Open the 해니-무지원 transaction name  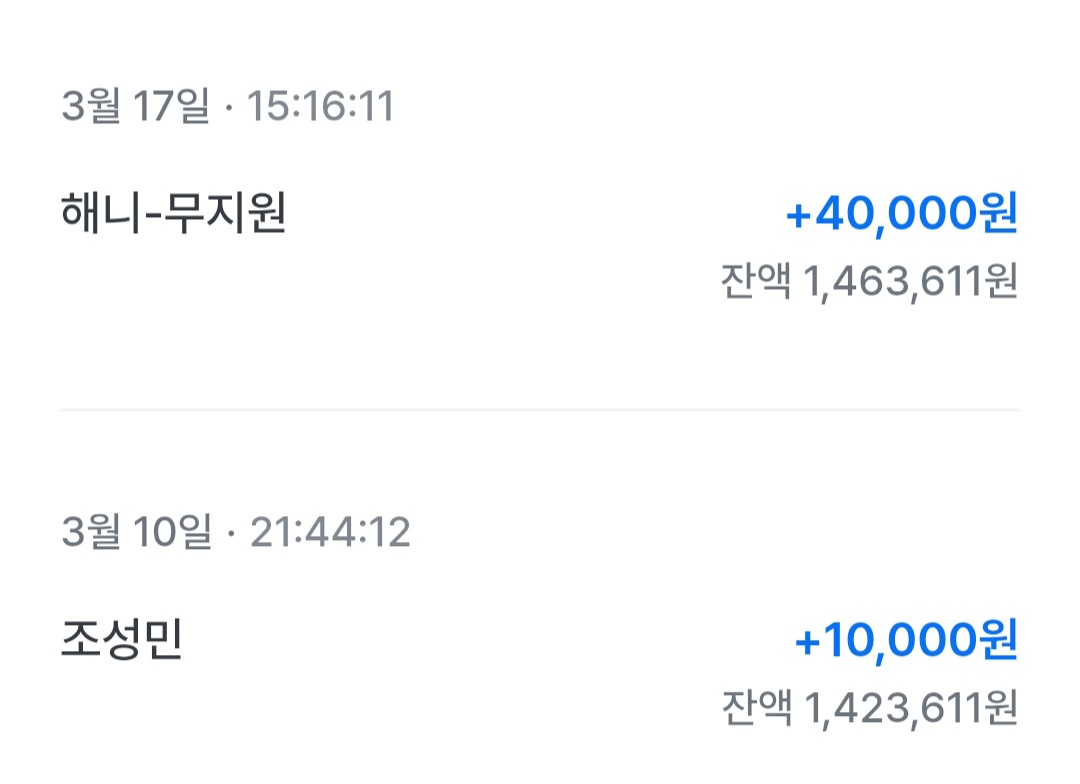174,214
